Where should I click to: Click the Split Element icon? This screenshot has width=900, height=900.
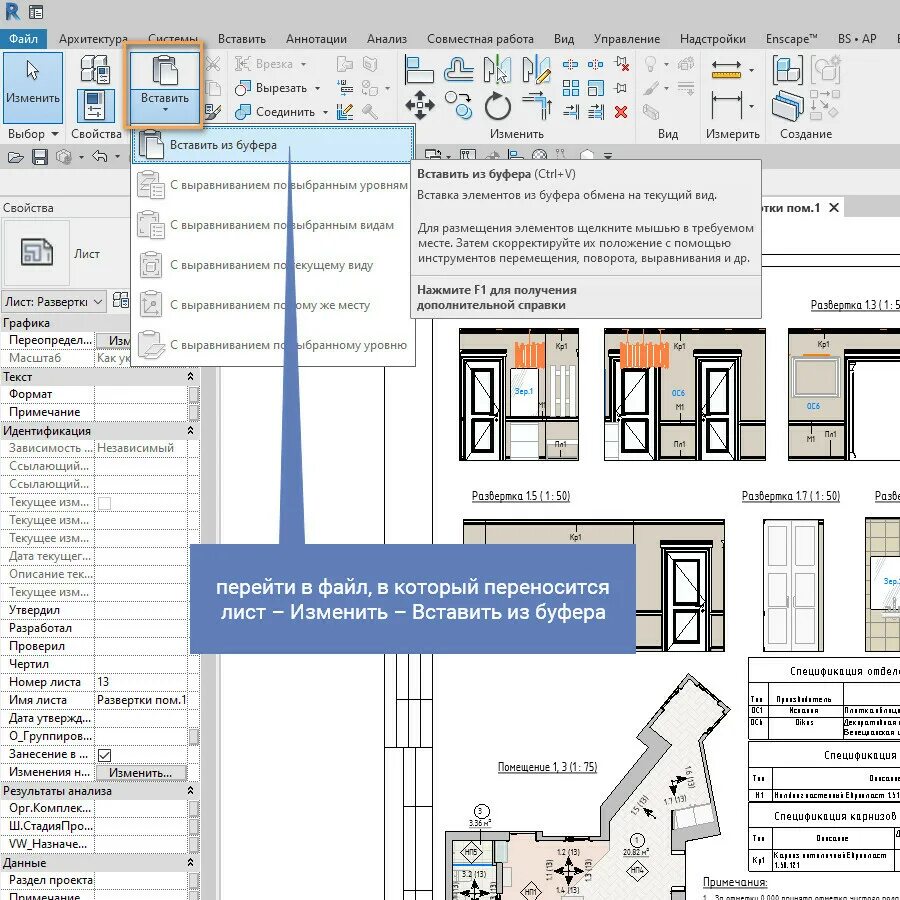(570, 64)
